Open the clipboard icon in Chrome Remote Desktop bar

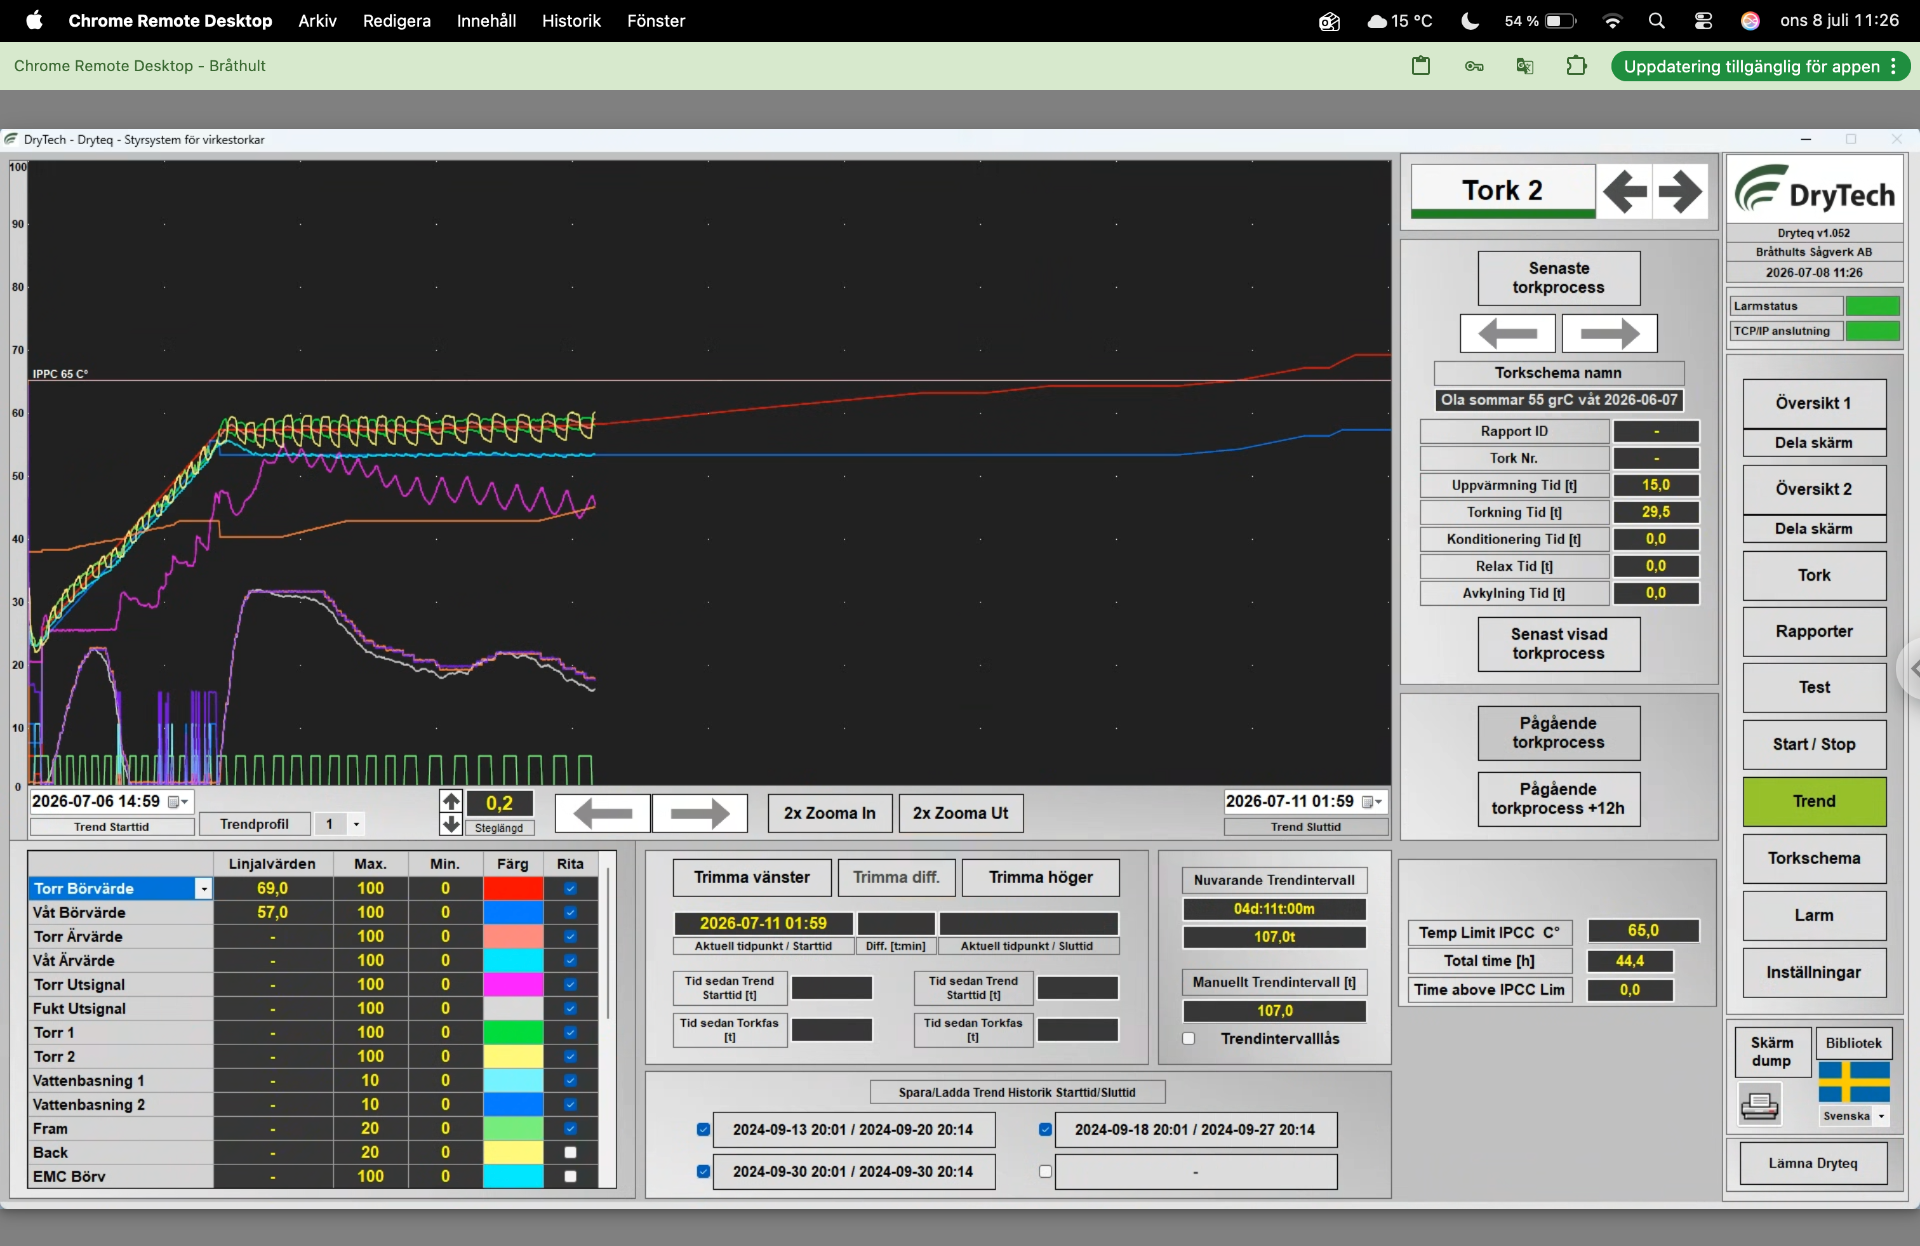1421,66
